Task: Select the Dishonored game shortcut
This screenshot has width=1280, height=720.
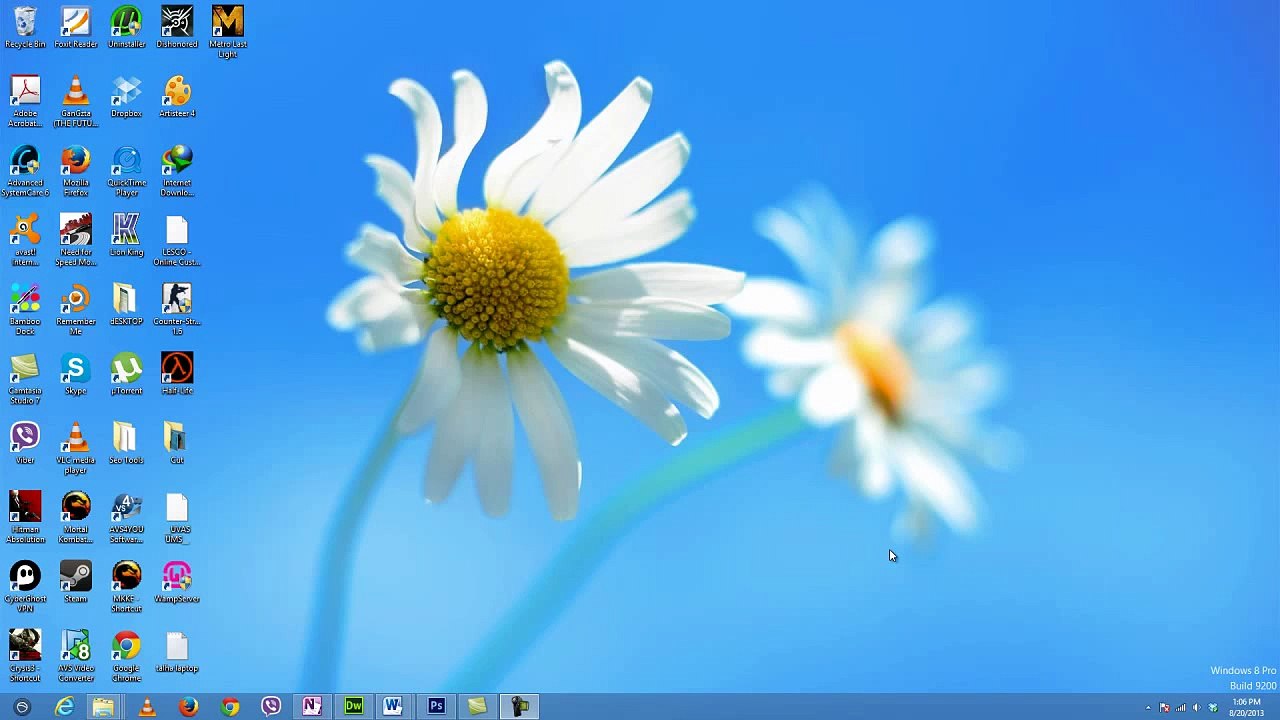Action: pyautogui.click(x=177, y=28)
